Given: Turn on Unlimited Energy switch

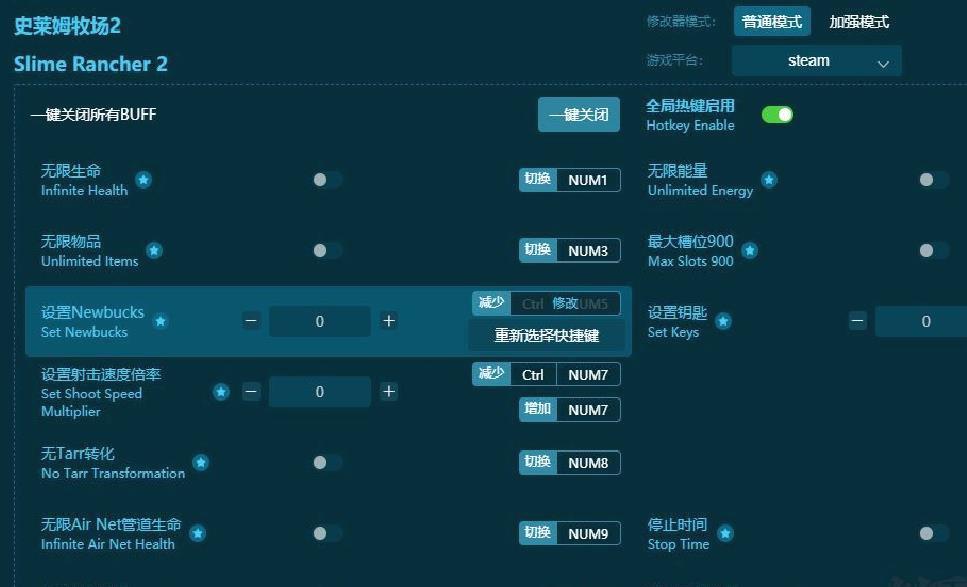Looking at the screenshot, I should click(x=934, y=179).
